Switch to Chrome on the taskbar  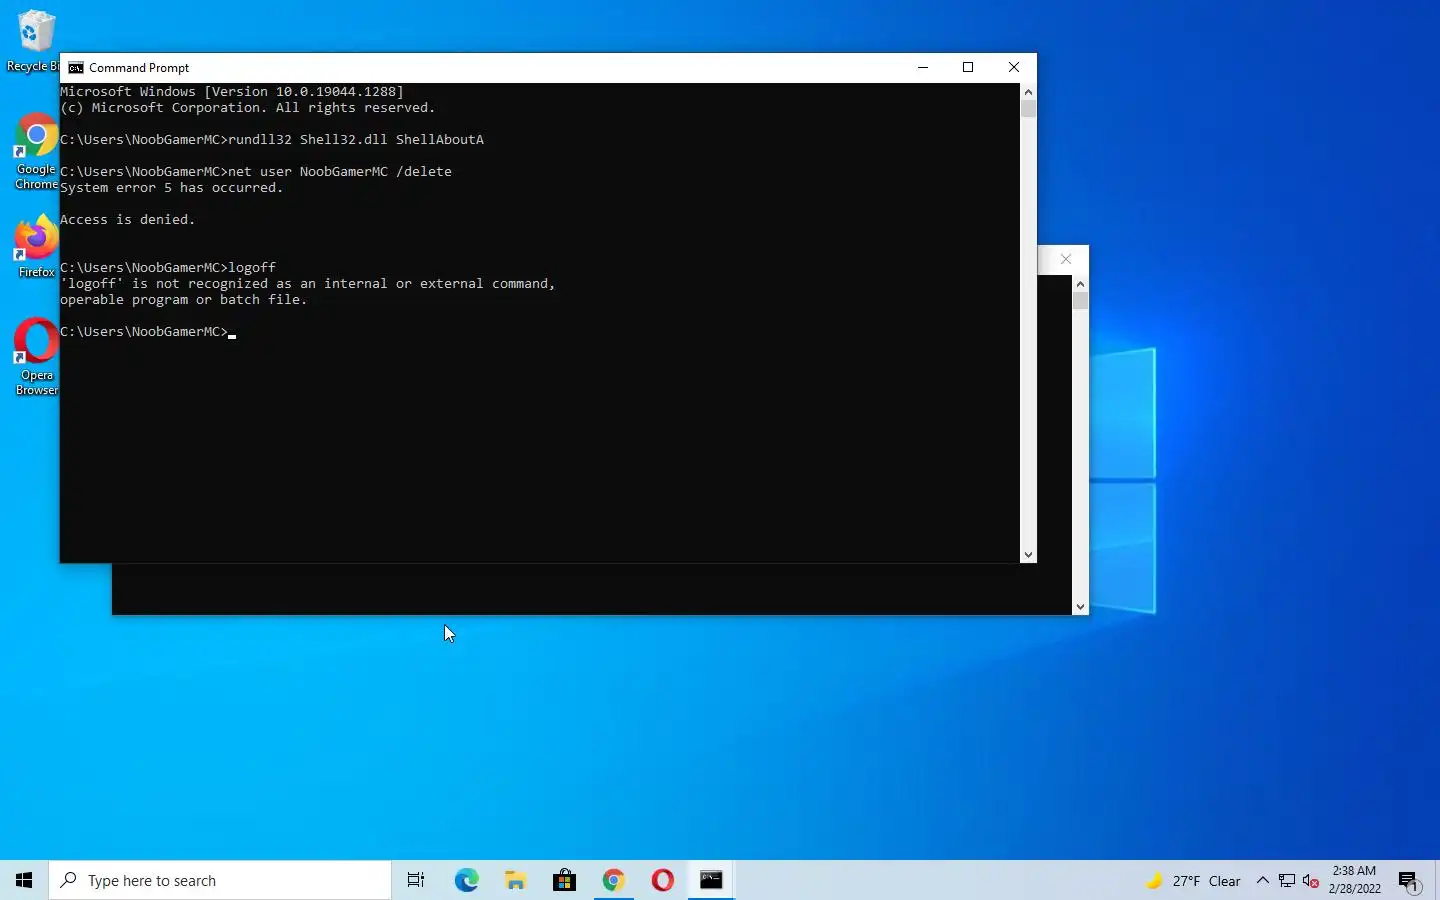(613, 880)
